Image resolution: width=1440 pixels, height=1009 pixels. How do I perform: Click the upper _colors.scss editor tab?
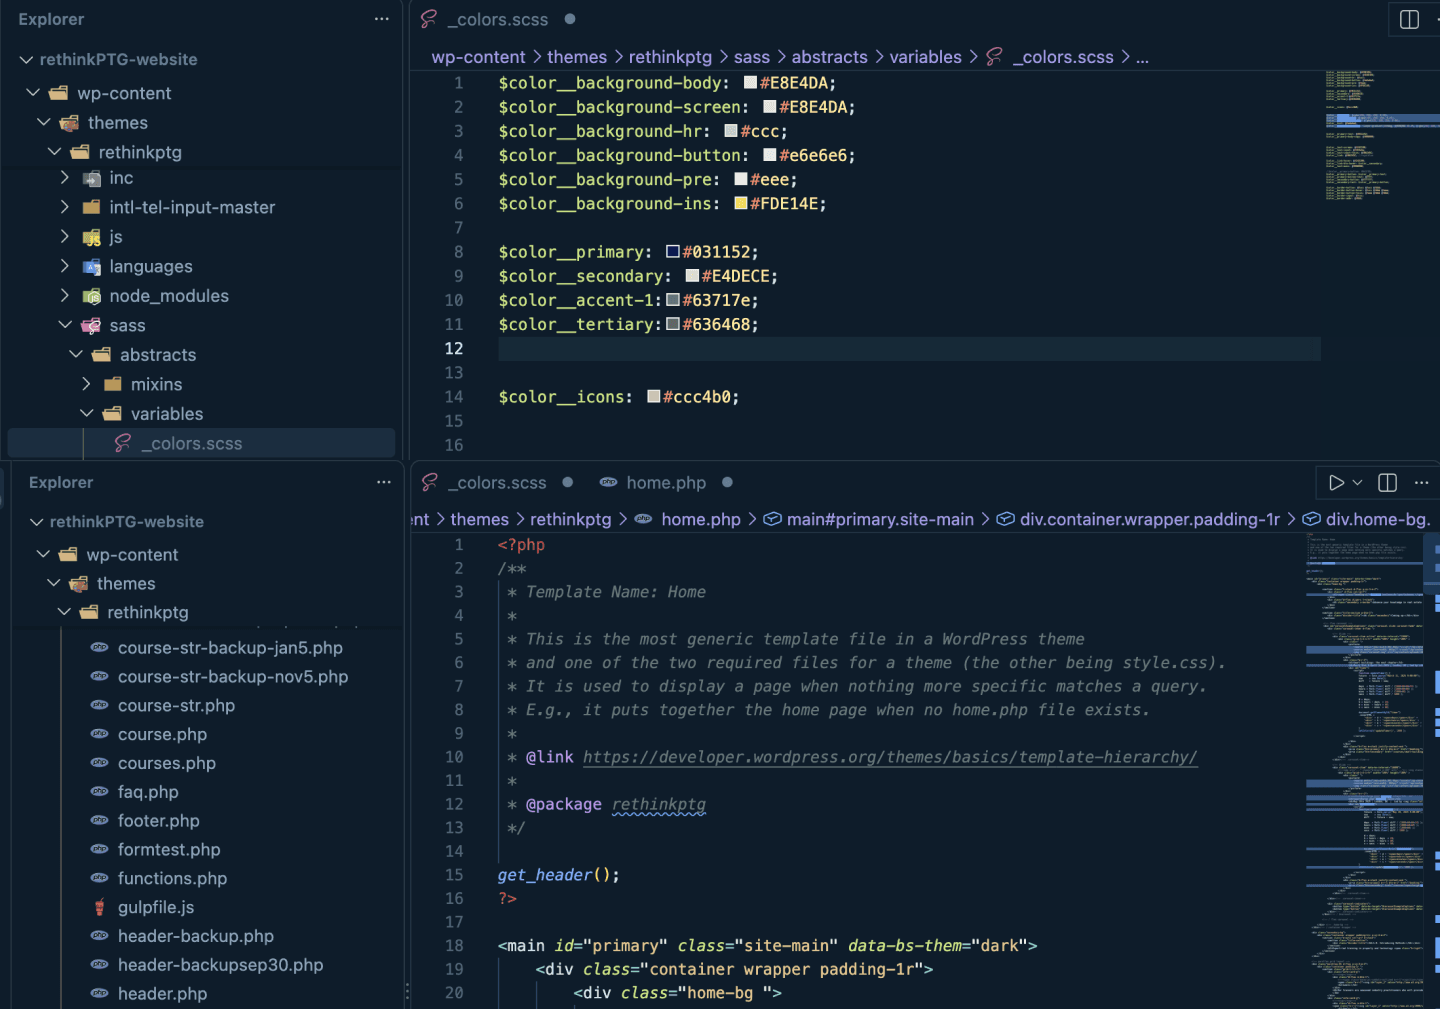click(498, 20)
